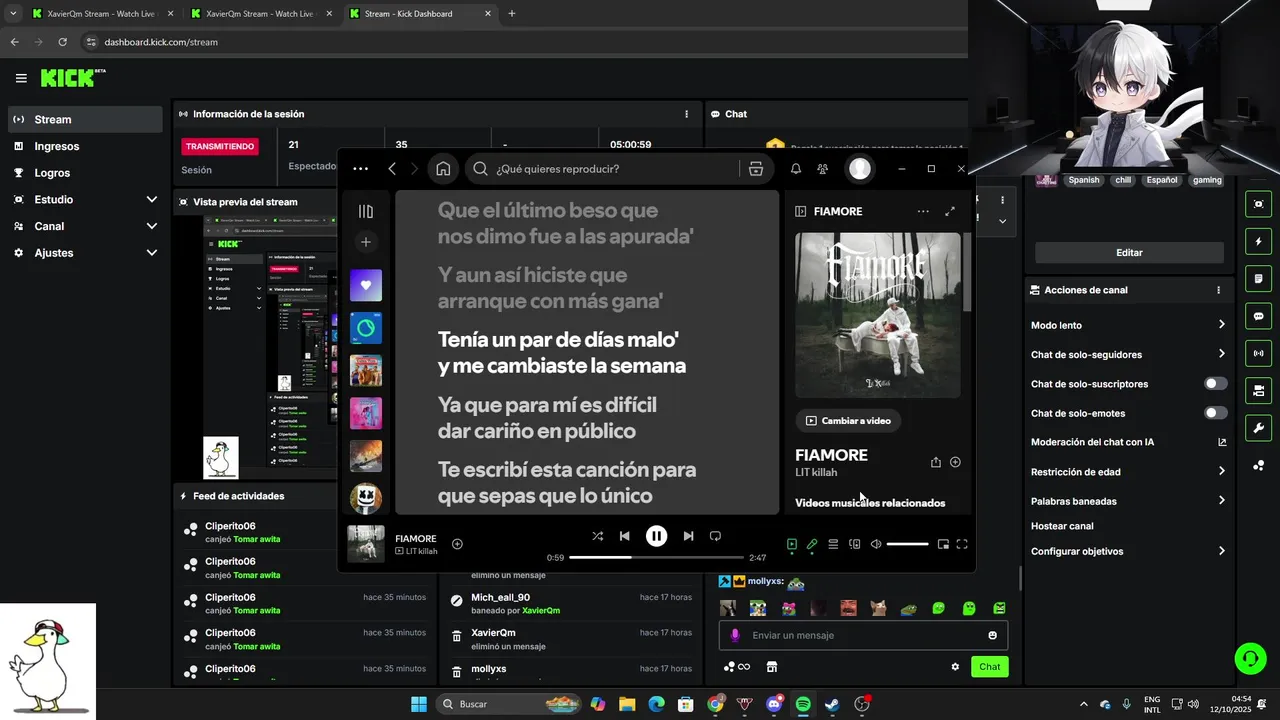Open chat shop storefront icon
This screenshot has height=720, width=1280.
click(771, 667)
